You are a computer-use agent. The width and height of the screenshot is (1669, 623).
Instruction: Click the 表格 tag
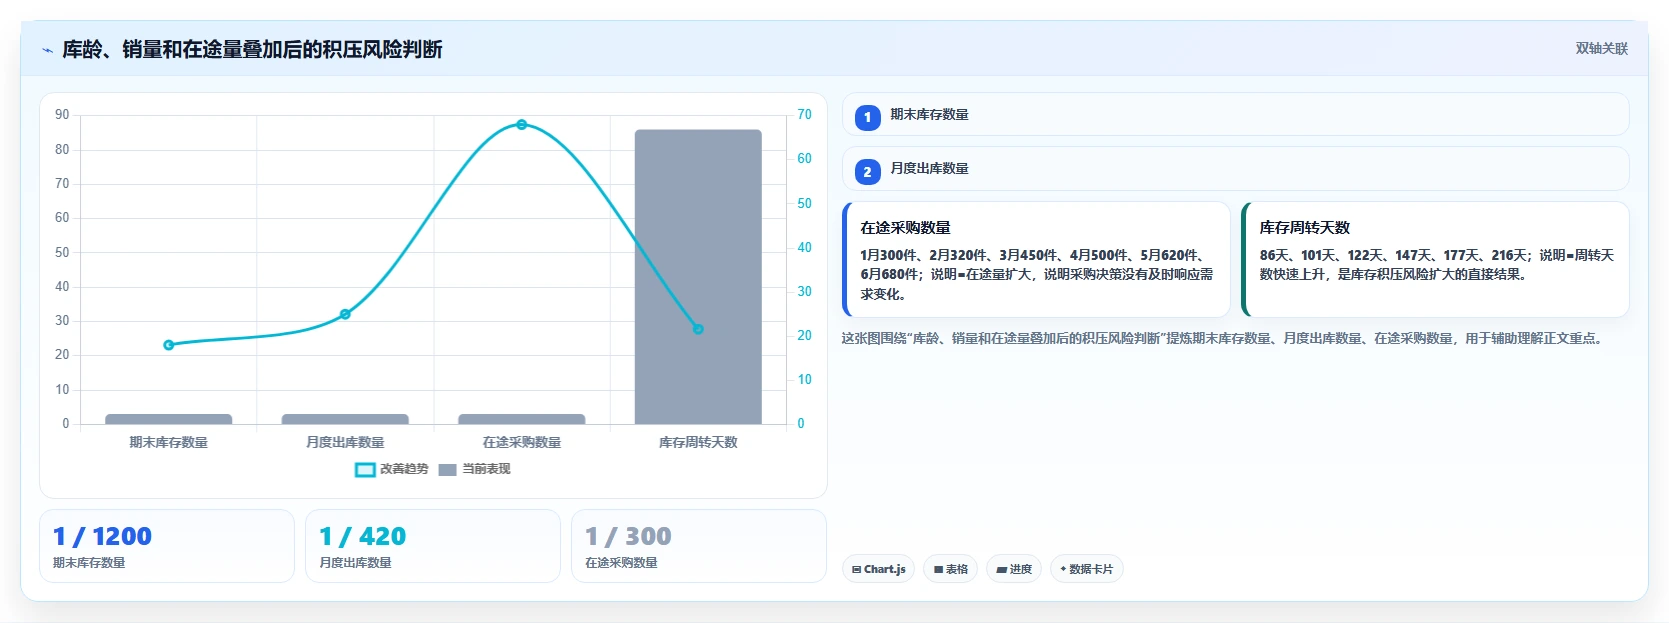[950, 569]
